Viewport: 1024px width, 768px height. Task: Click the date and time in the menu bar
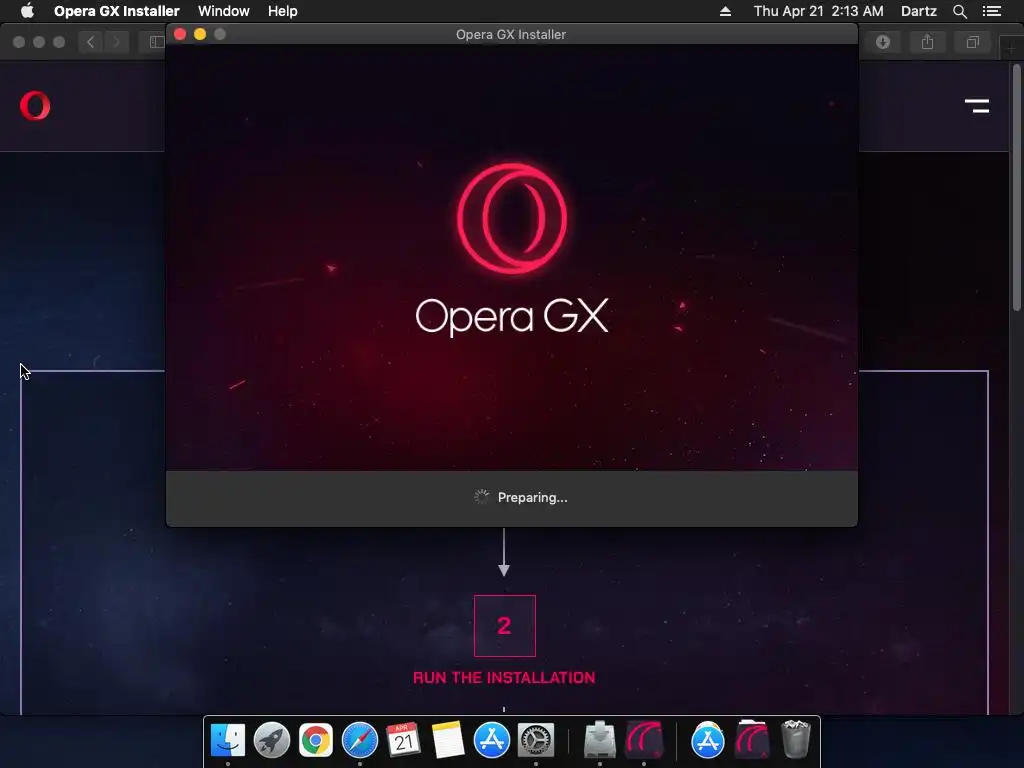[x=818, y=11]
